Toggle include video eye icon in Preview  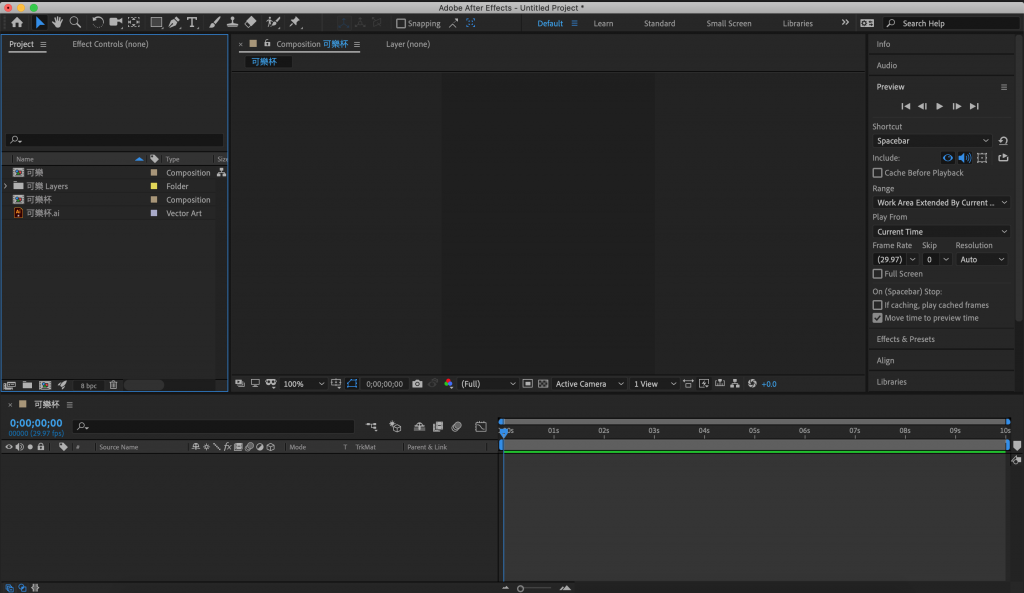tap(948, 158)
